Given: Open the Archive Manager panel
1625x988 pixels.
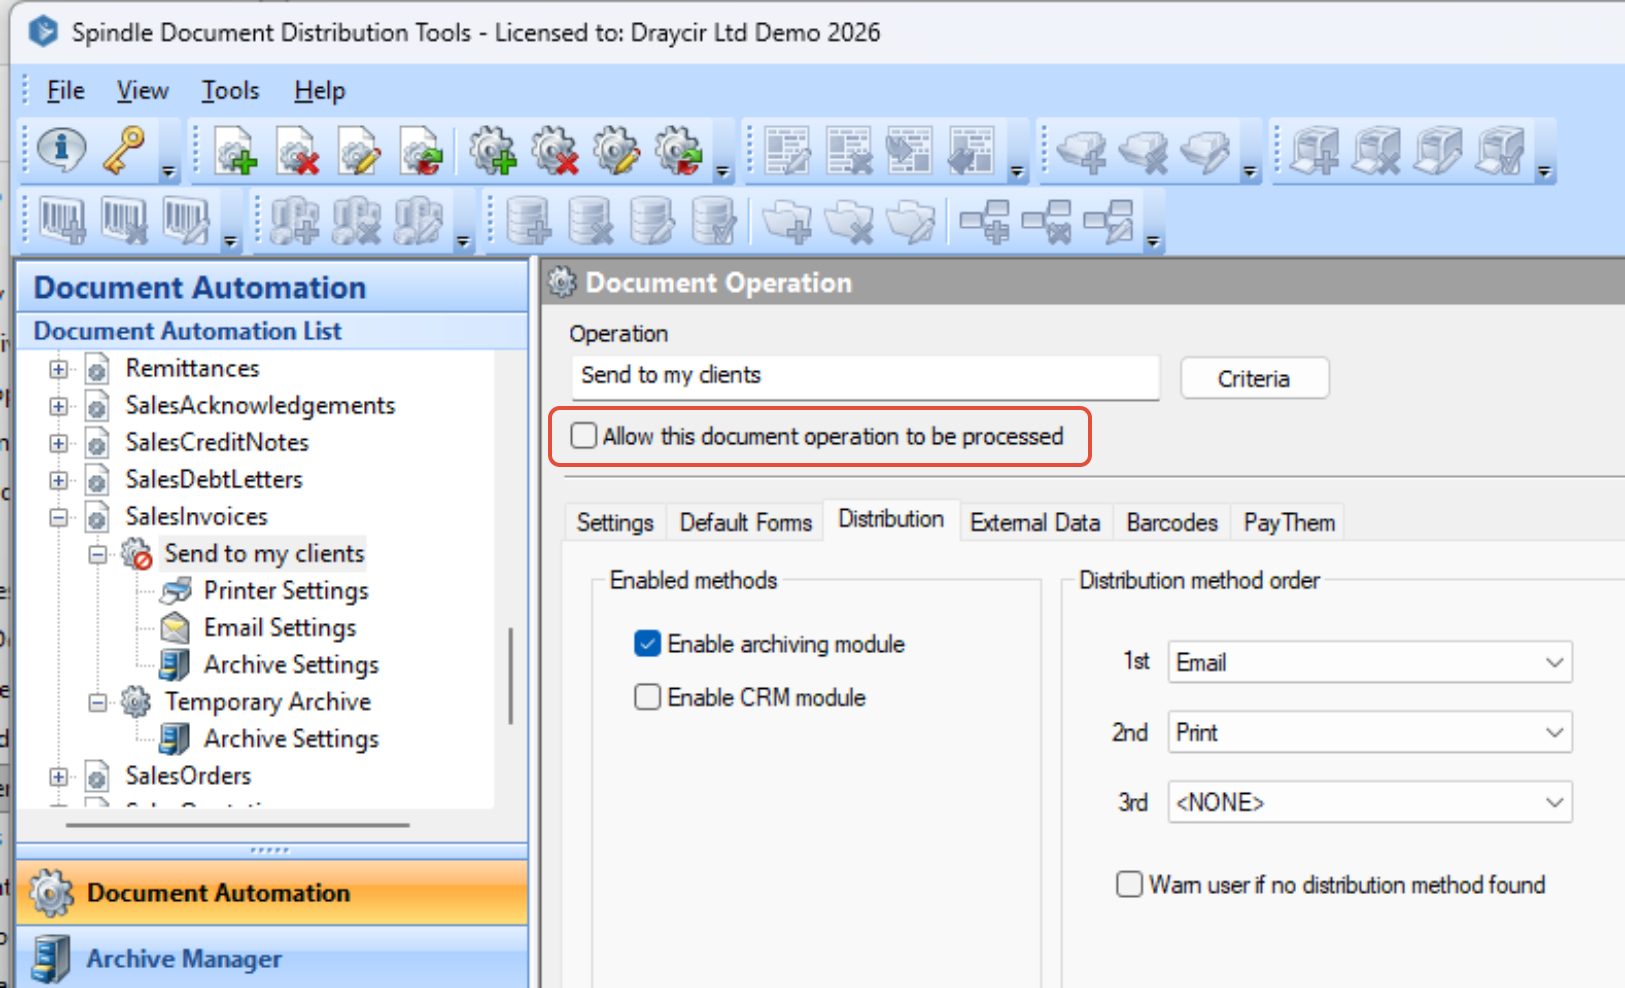Looking at the screenshot, I should [x=272, y=958].
